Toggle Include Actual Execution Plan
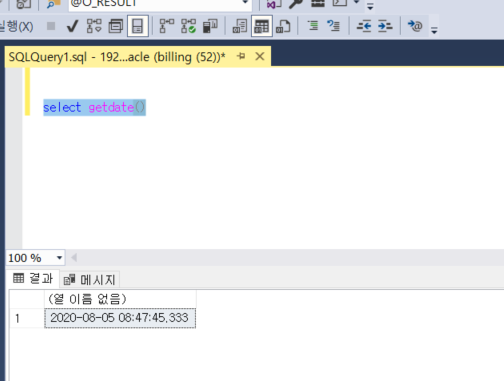Screen dimensions: 504x381 [167, 26]
